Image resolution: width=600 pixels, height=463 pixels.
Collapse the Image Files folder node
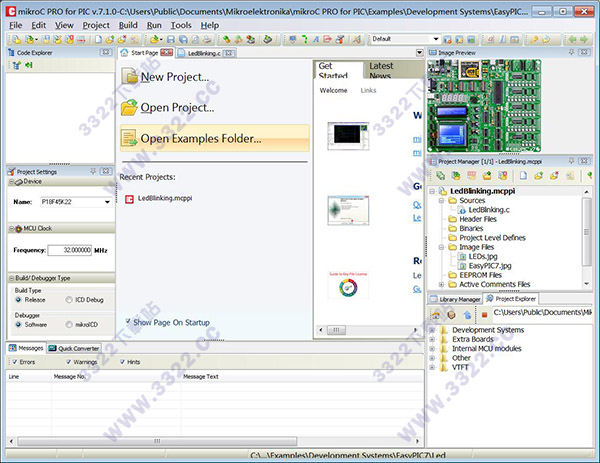pyautogui.click(x=441, y=247)
